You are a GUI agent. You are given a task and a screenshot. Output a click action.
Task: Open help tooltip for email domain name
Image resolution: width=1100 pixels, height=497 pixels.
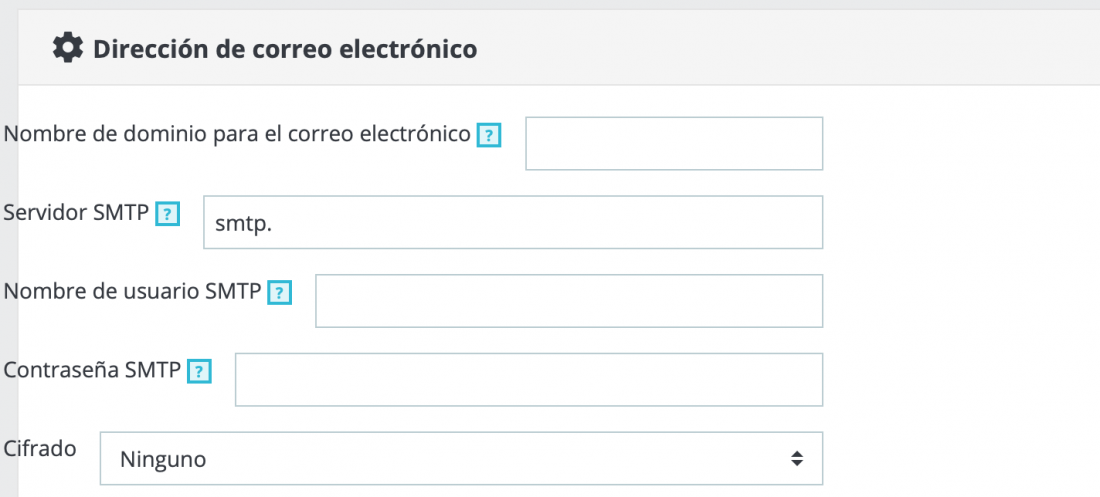point(488,135)
